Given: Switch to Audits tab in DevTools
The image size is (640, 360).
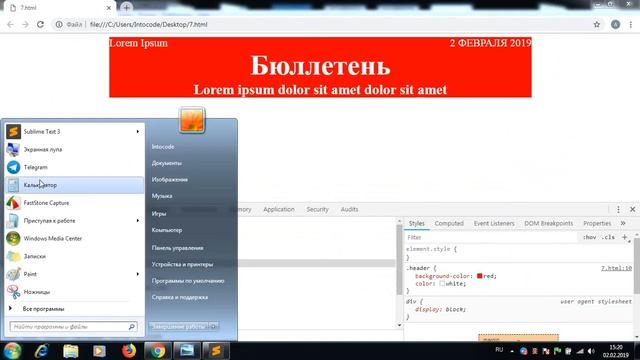Looking at the screenshot, I should (x=349, y=209).
